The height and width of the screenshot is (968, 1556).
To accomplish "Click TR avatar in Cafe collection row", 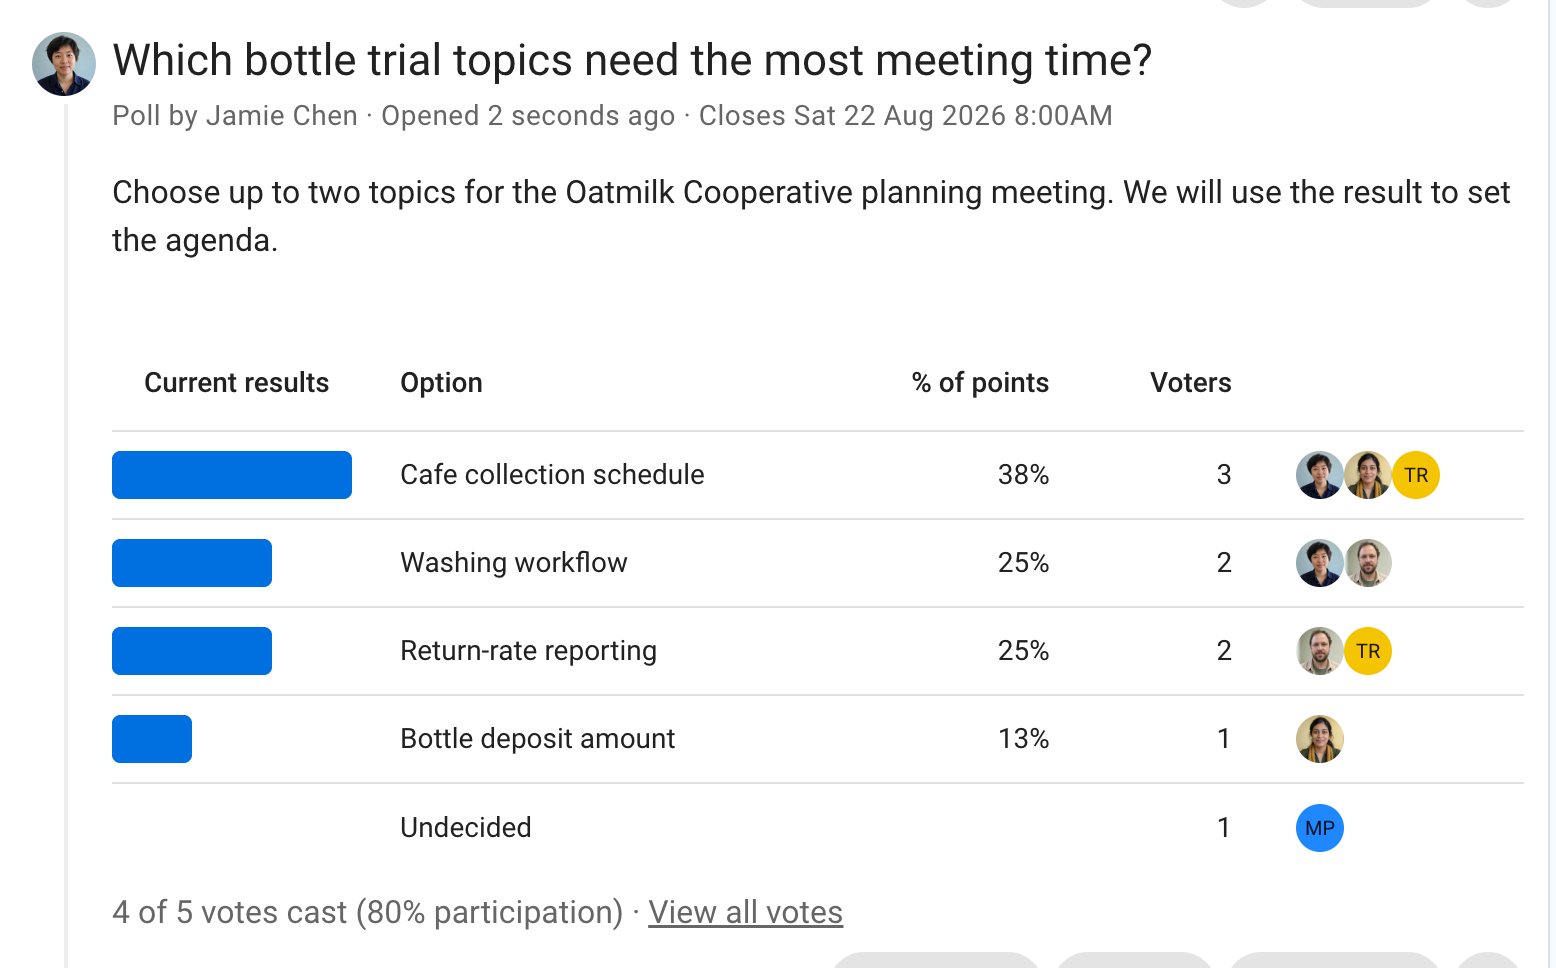I will [1416, 475].
